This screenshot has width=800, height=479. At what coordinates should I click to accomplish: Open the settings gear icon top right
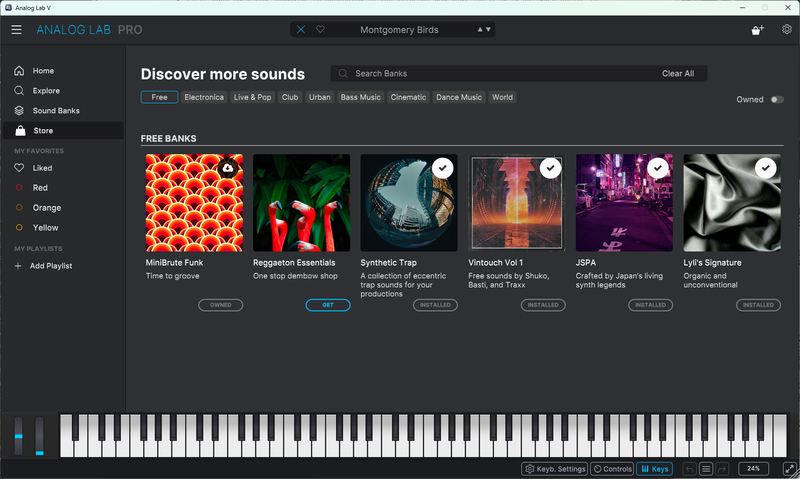click(787, 30)
